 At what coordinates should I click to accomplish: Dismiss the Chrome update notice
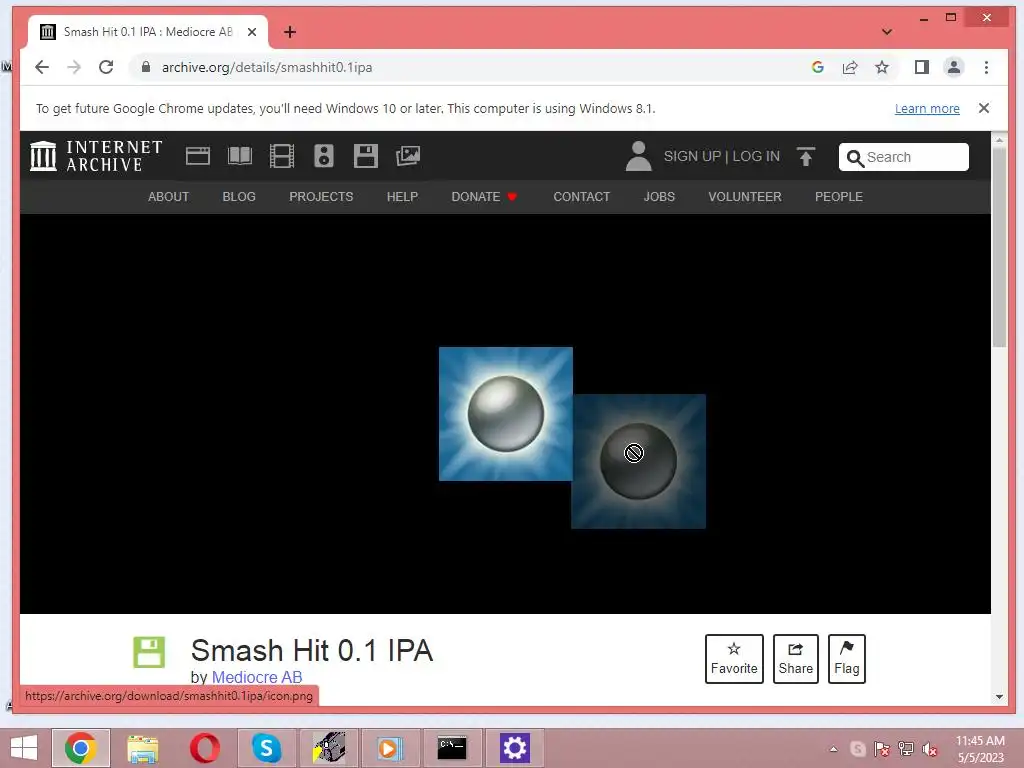(x=984, y=108)
